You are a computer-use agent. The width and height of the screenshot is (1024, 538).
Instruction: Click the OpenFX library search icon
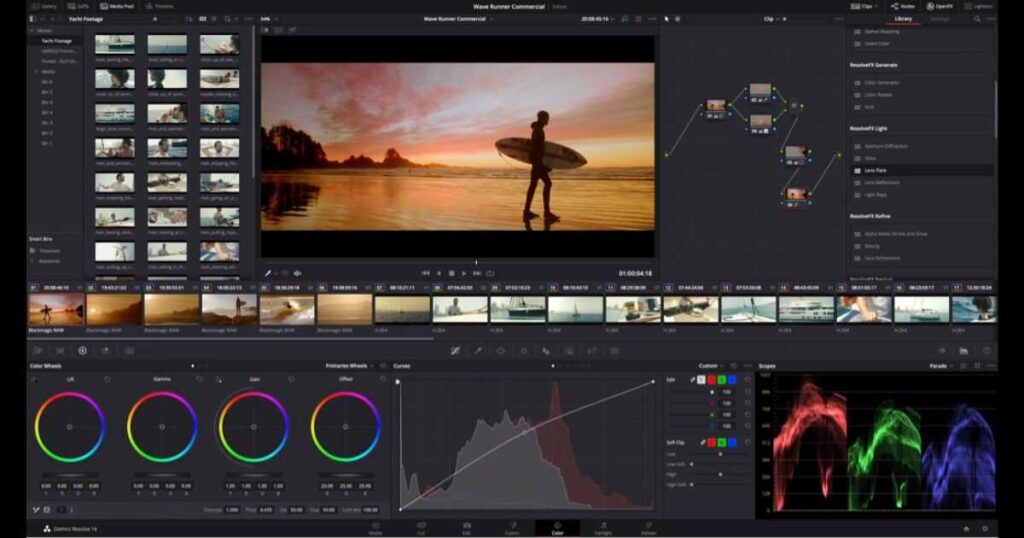[978, 19]
